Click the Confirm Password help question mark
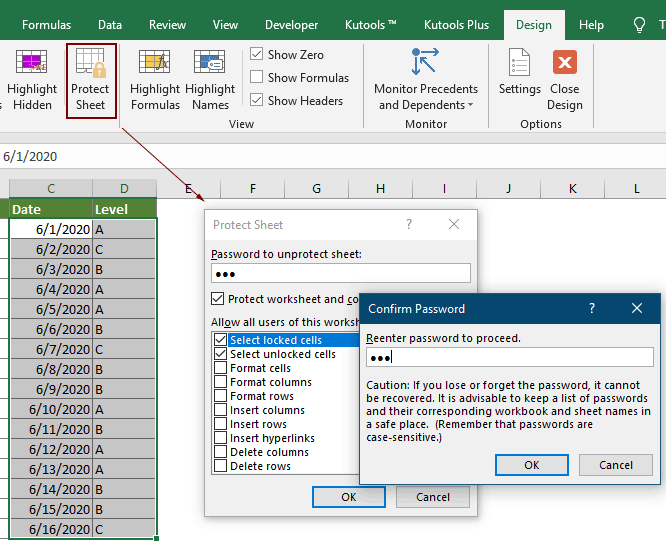666x544 pixels. point(591,309)
